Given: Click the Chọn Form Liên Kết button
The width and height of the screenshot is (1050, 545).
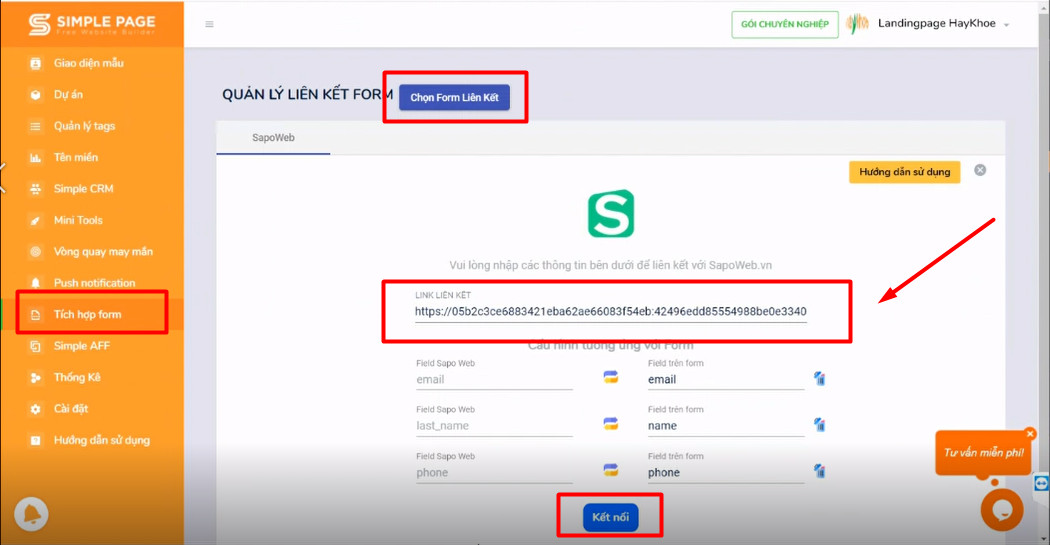Looking at the screenshot, I should (x=455, y=97).
